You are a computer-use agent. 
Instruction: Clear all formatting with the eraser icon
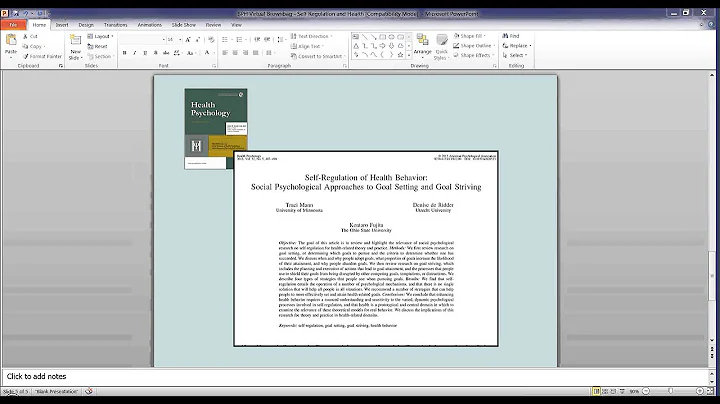coord(211,40)
